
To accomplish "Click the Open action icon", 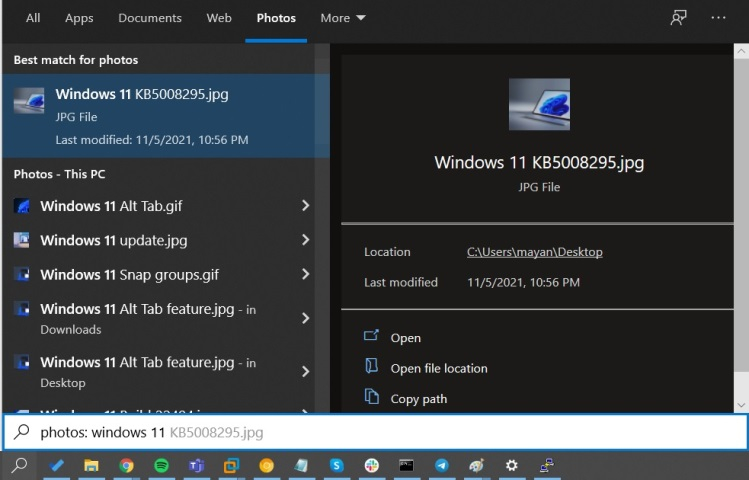I will coord(371,335).
